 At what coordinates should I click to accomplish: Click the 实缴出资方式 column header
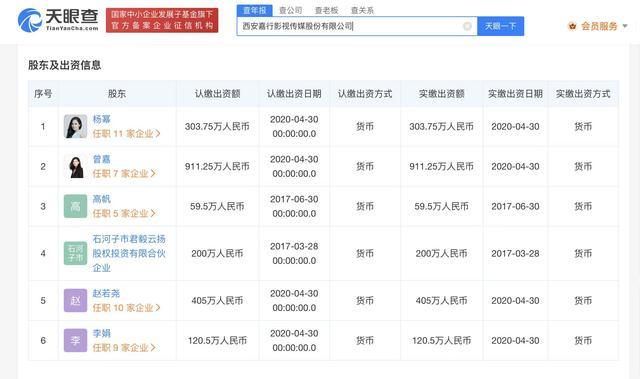coord(583,94)
